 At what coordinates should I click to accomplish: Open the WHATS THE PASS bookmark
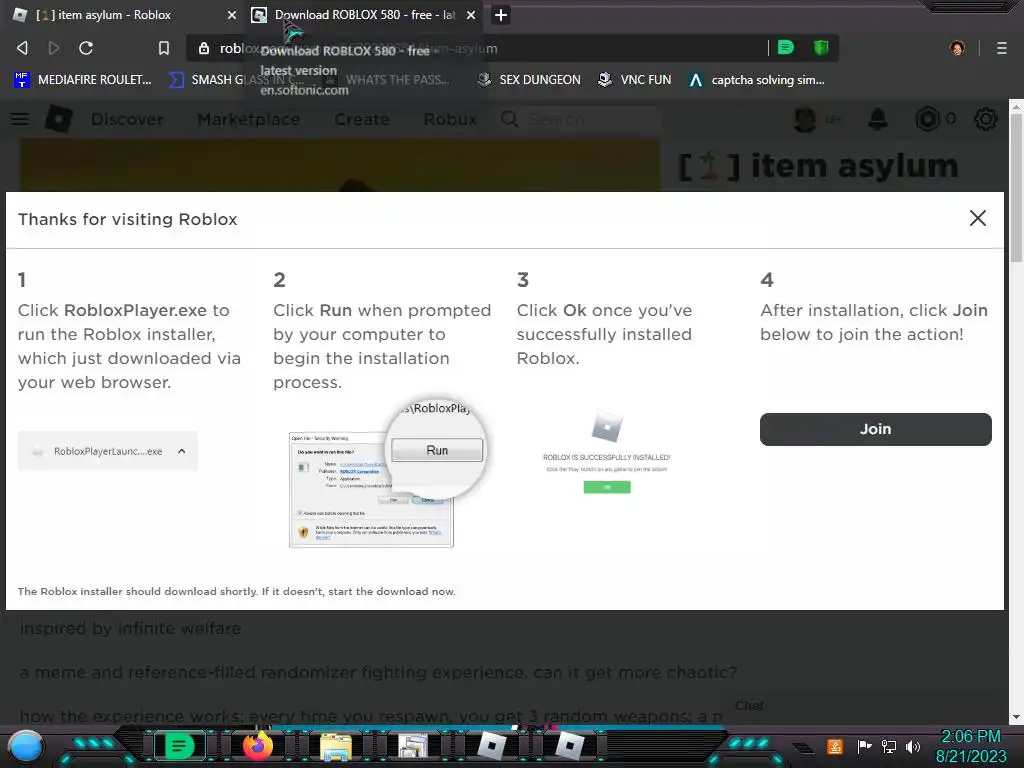point(386,80)
